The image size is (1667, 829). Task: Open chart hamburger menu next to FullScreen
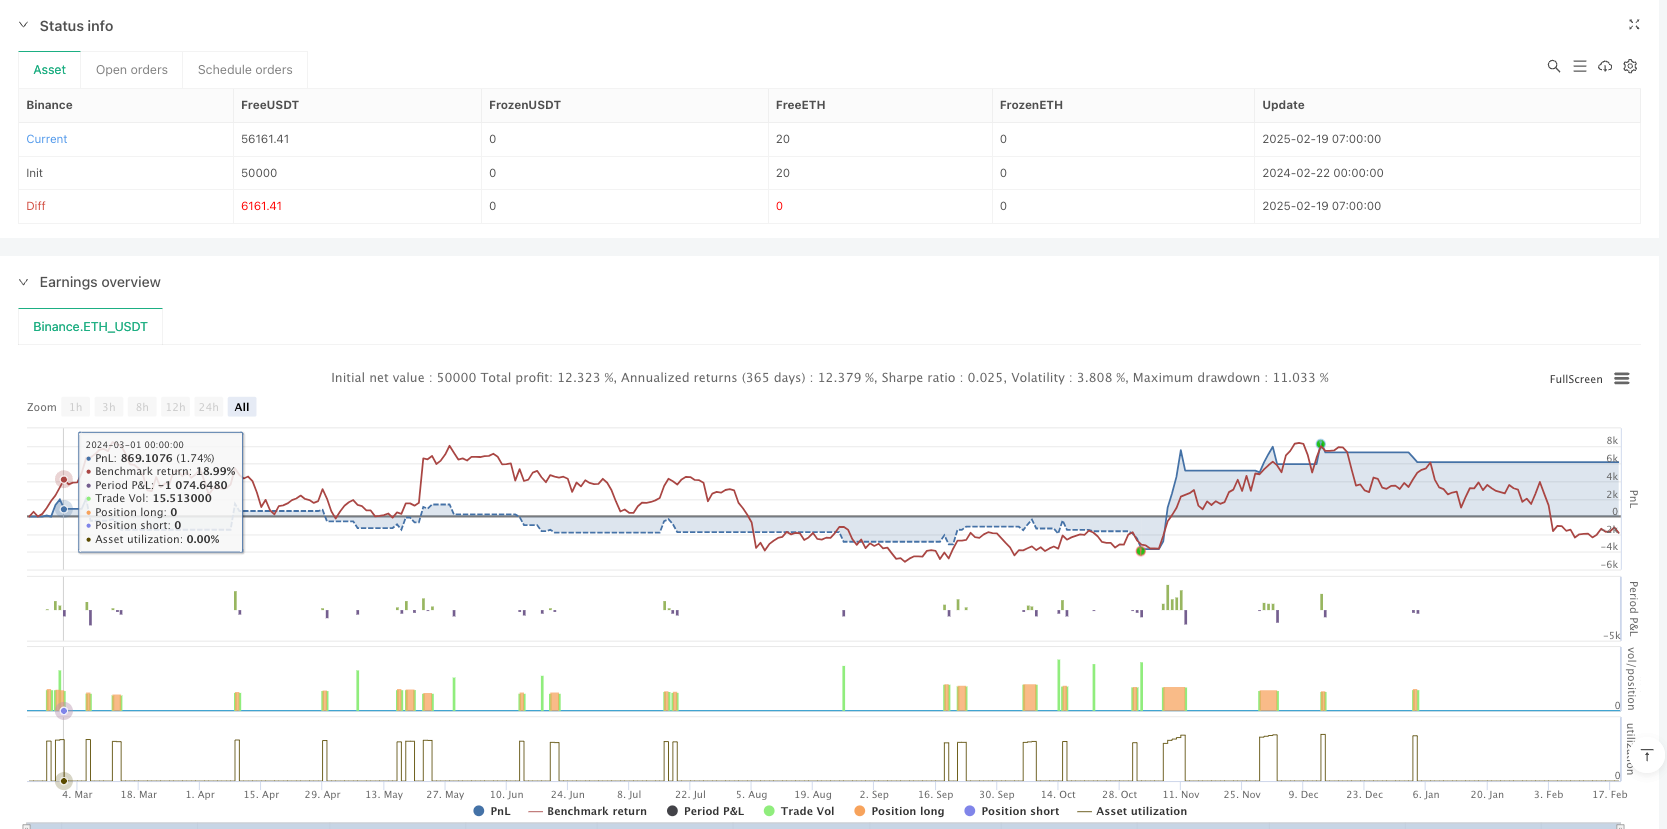pos(1622,379)
